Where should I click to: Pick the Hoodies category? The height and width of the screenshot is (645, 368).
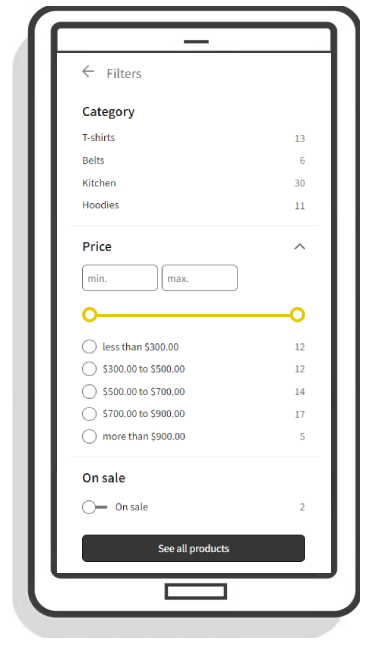coord(193,205)
